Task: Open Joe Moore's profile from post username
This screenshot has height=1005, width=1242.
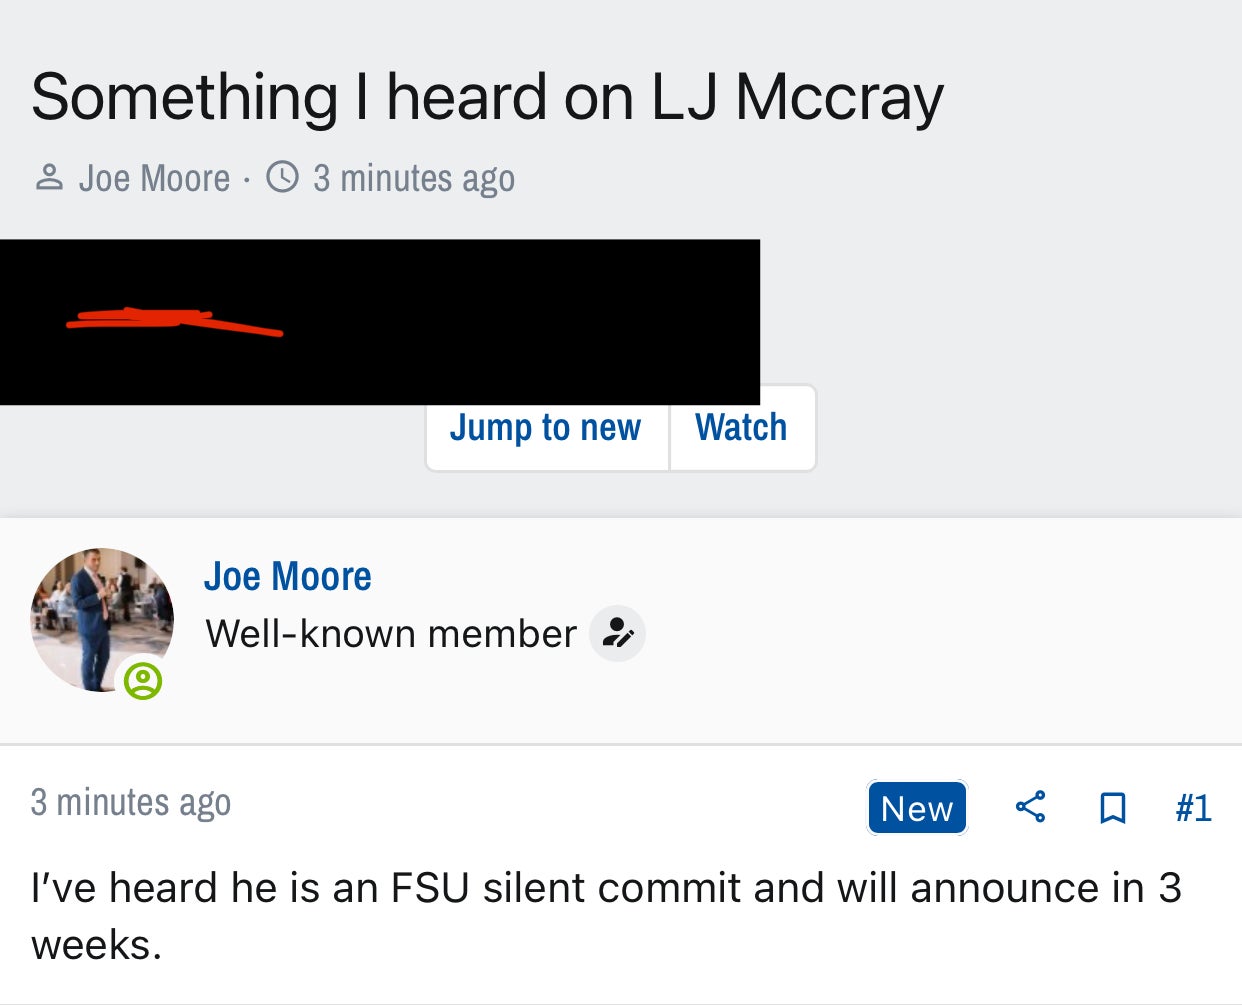Action: 288,577
